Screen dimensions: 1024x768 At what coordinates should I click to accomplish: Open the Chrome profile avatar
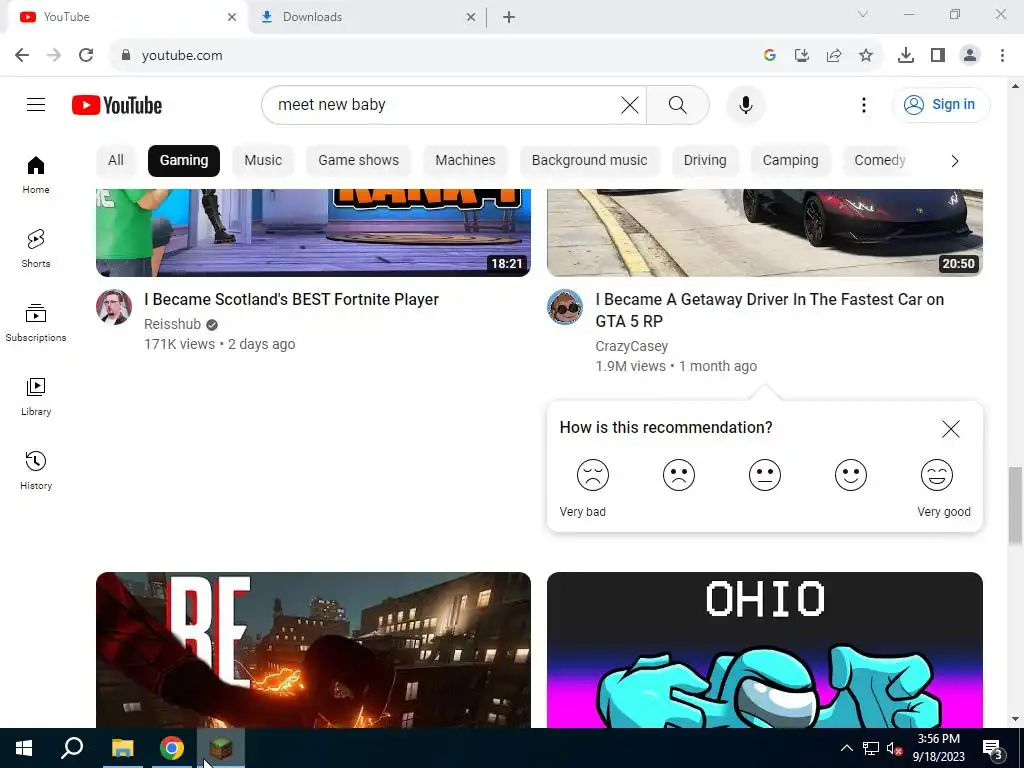pos(970,56)
